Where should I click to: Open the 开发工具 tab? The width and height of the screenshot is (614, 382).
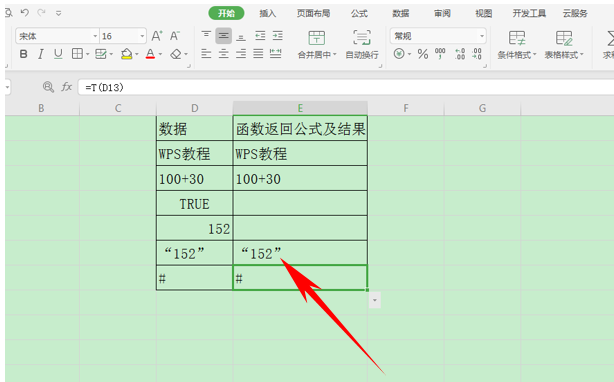click(529, 13)
